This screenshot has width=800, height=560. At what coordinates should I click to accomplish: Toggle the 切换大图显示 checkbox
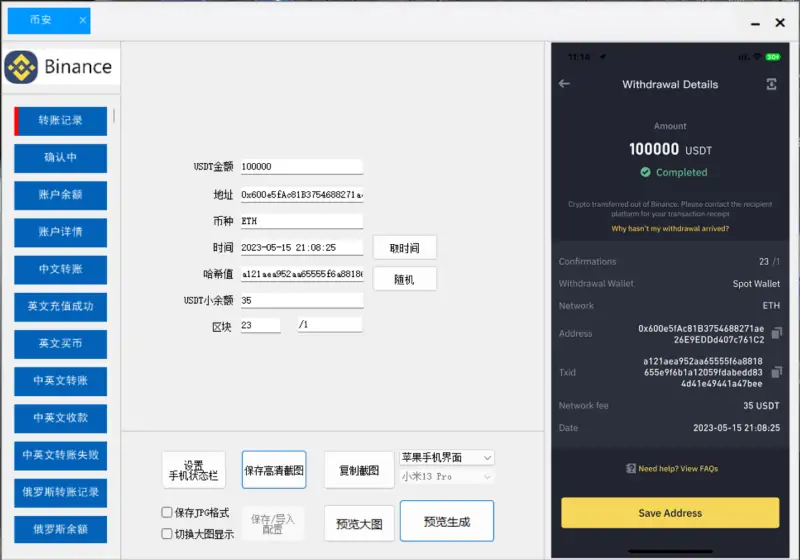(167, 534)
